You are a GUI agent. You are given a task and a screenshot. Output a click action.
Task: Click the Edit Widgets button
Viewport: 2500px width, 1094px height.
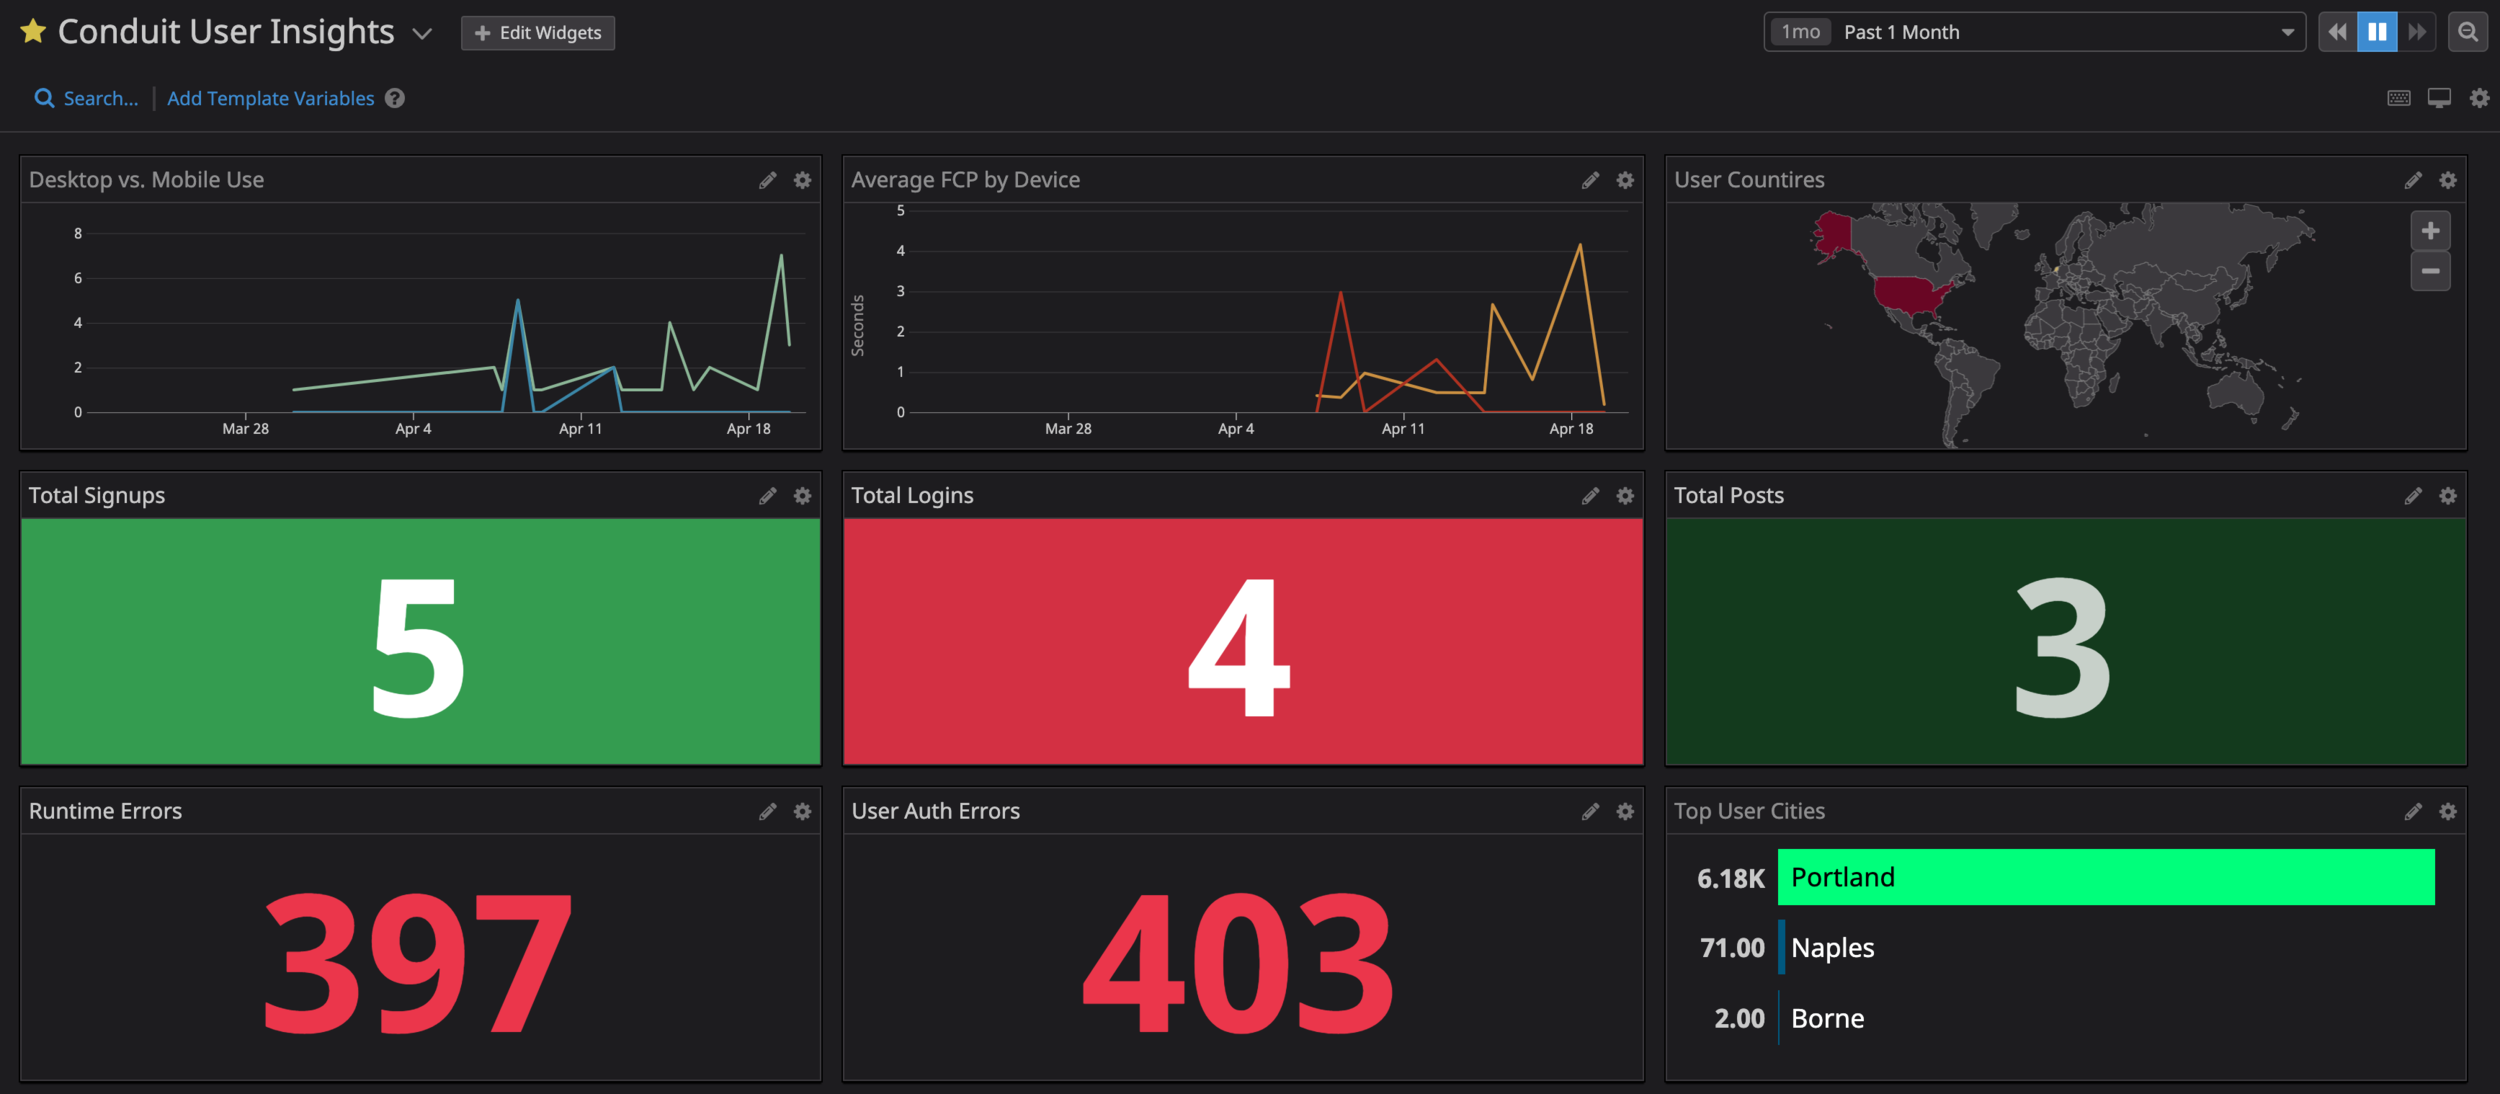click(x=538, y=33)
